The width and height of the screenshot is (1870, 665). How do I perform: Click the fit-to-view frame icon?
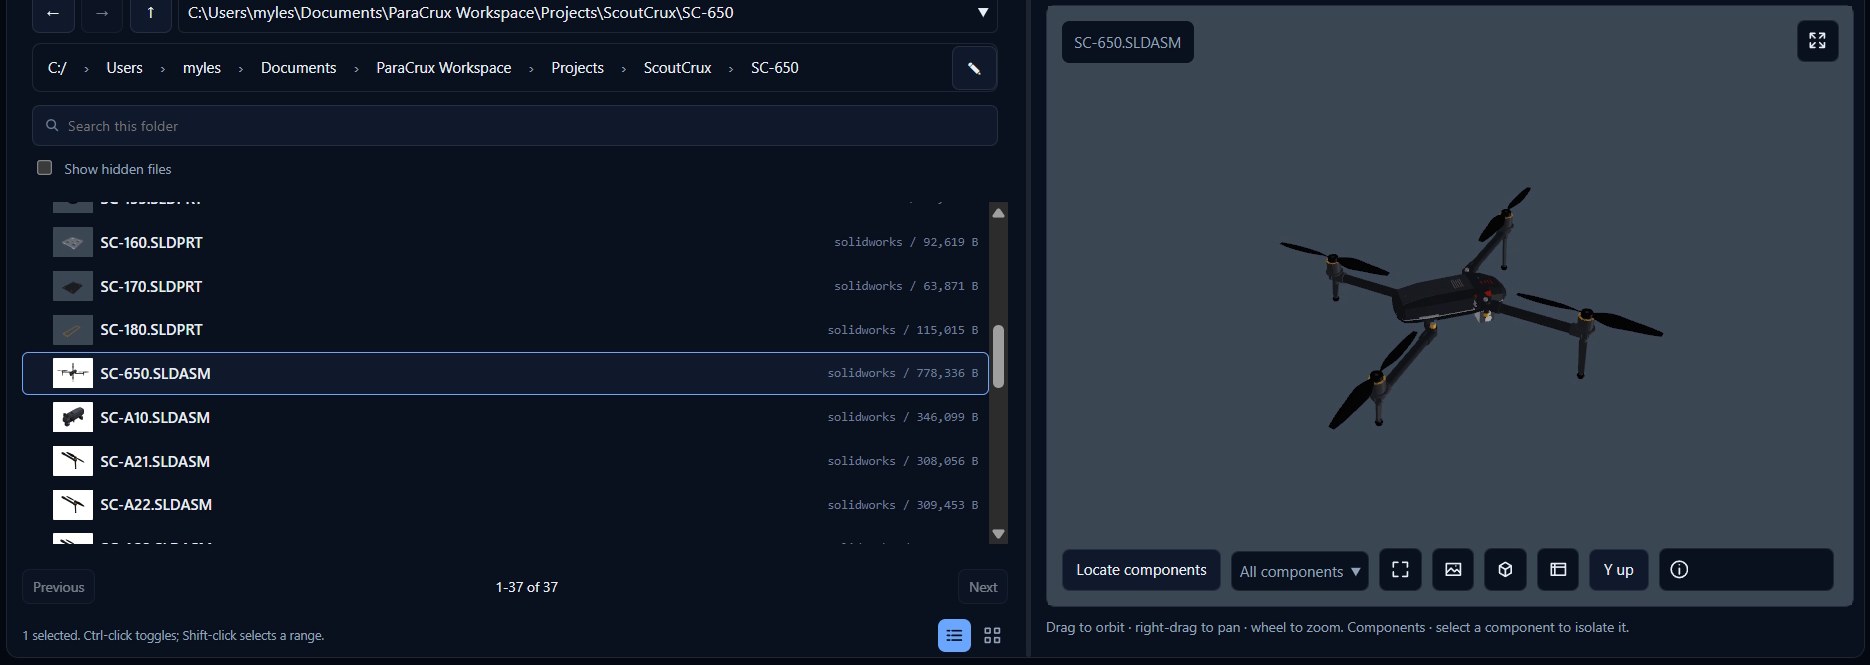(1400, 570)
